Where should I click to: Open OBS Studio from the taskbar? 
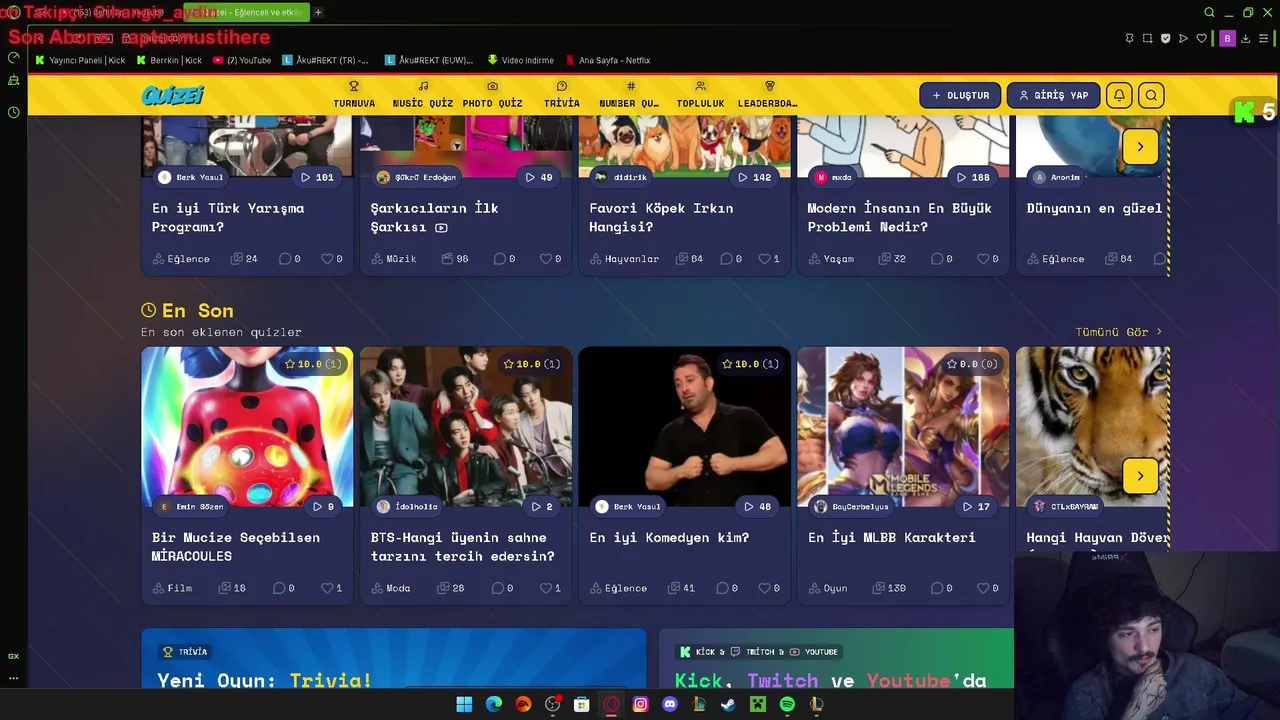(x=553, y=704)
